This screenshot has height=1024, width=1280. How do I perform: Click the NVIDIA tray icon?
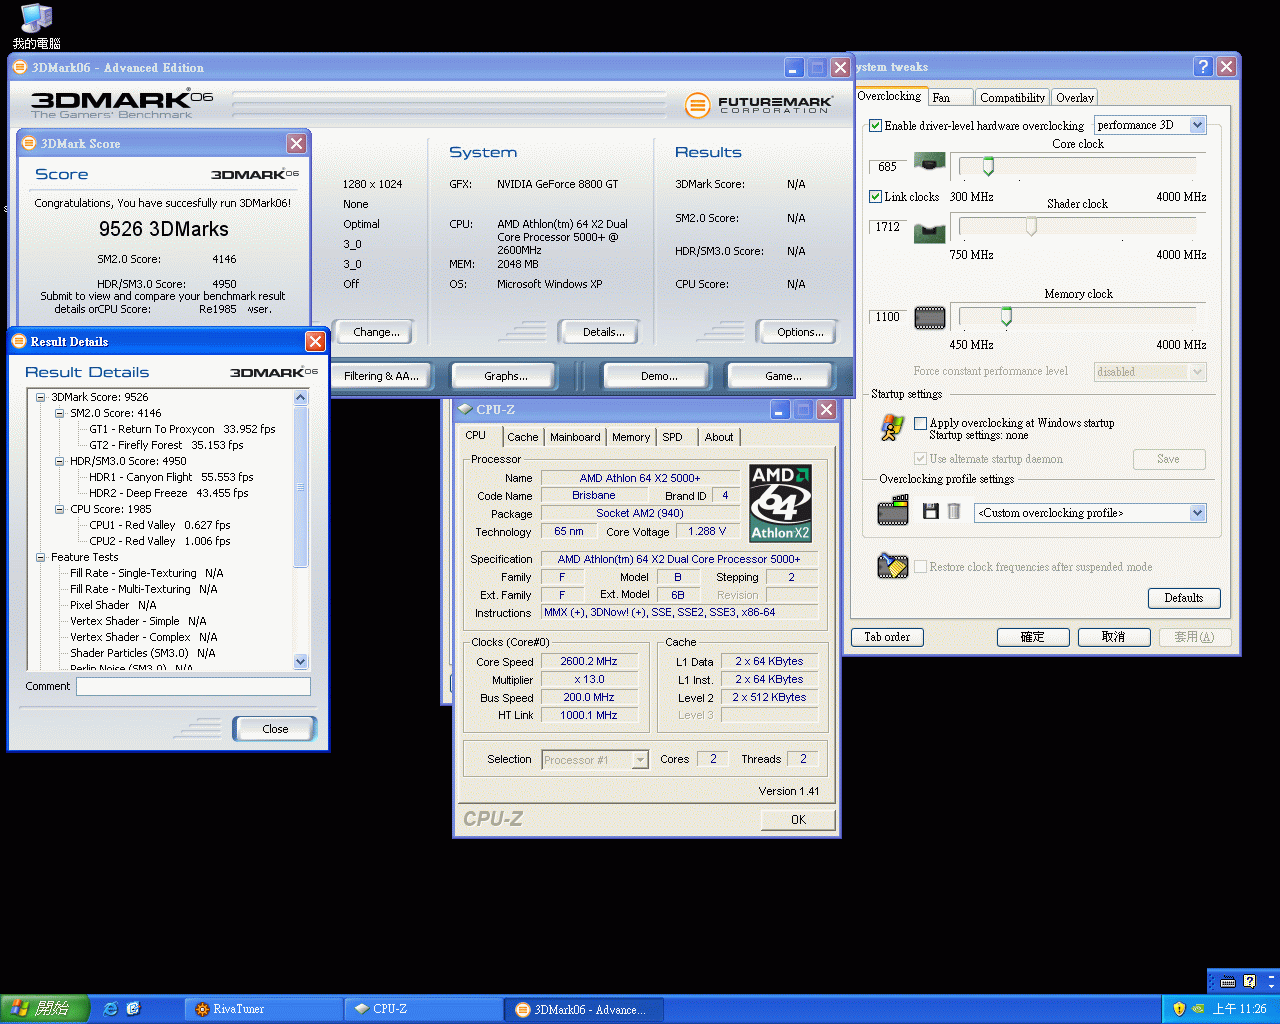click(1198, 1009)
